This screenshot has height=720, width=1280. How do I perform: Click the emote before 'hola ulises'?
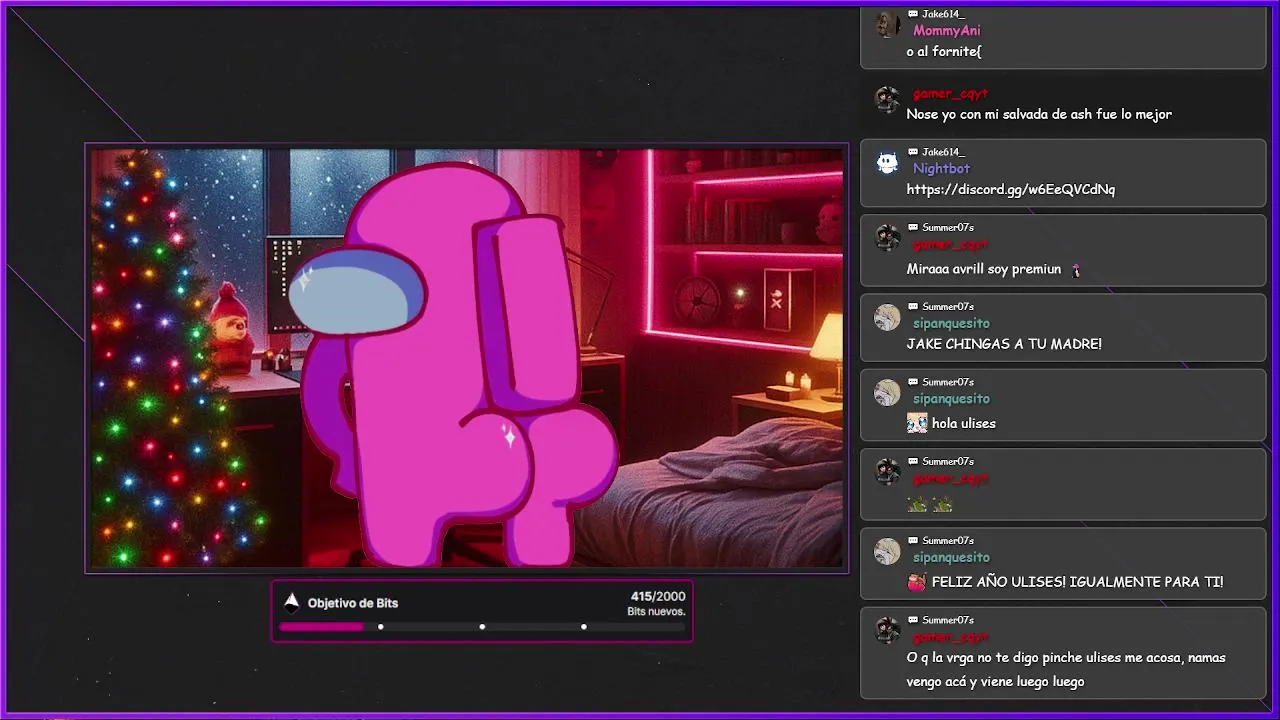click(x=917, y=423)
